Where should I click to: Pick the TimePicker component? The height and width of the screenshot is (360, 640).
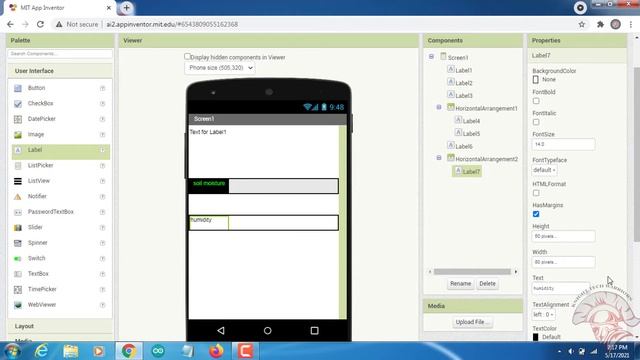click(42, 289)
